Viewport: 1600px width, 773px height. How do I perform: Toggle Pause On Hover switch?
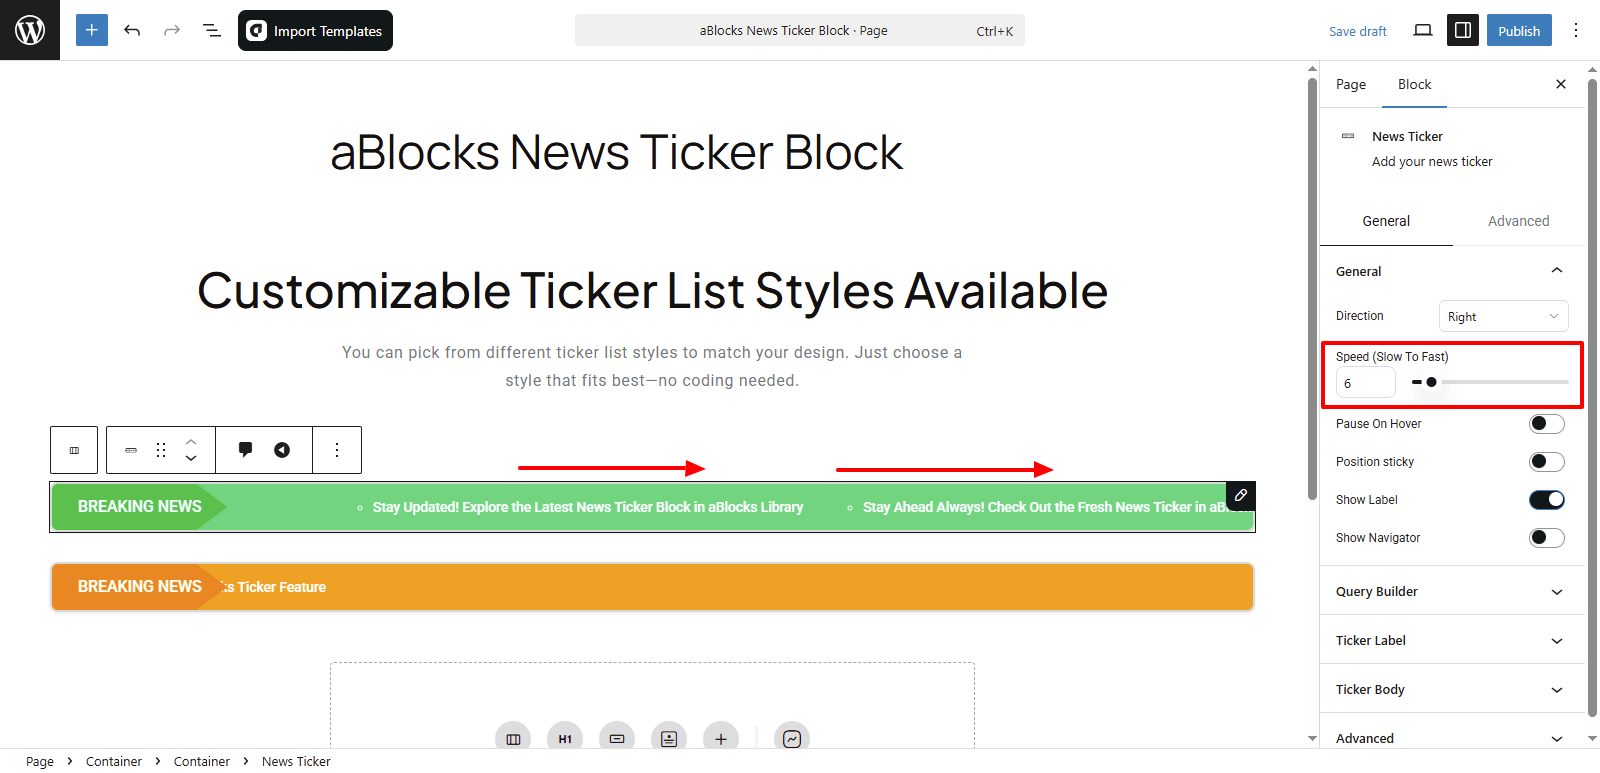[x=1547, y=424]
